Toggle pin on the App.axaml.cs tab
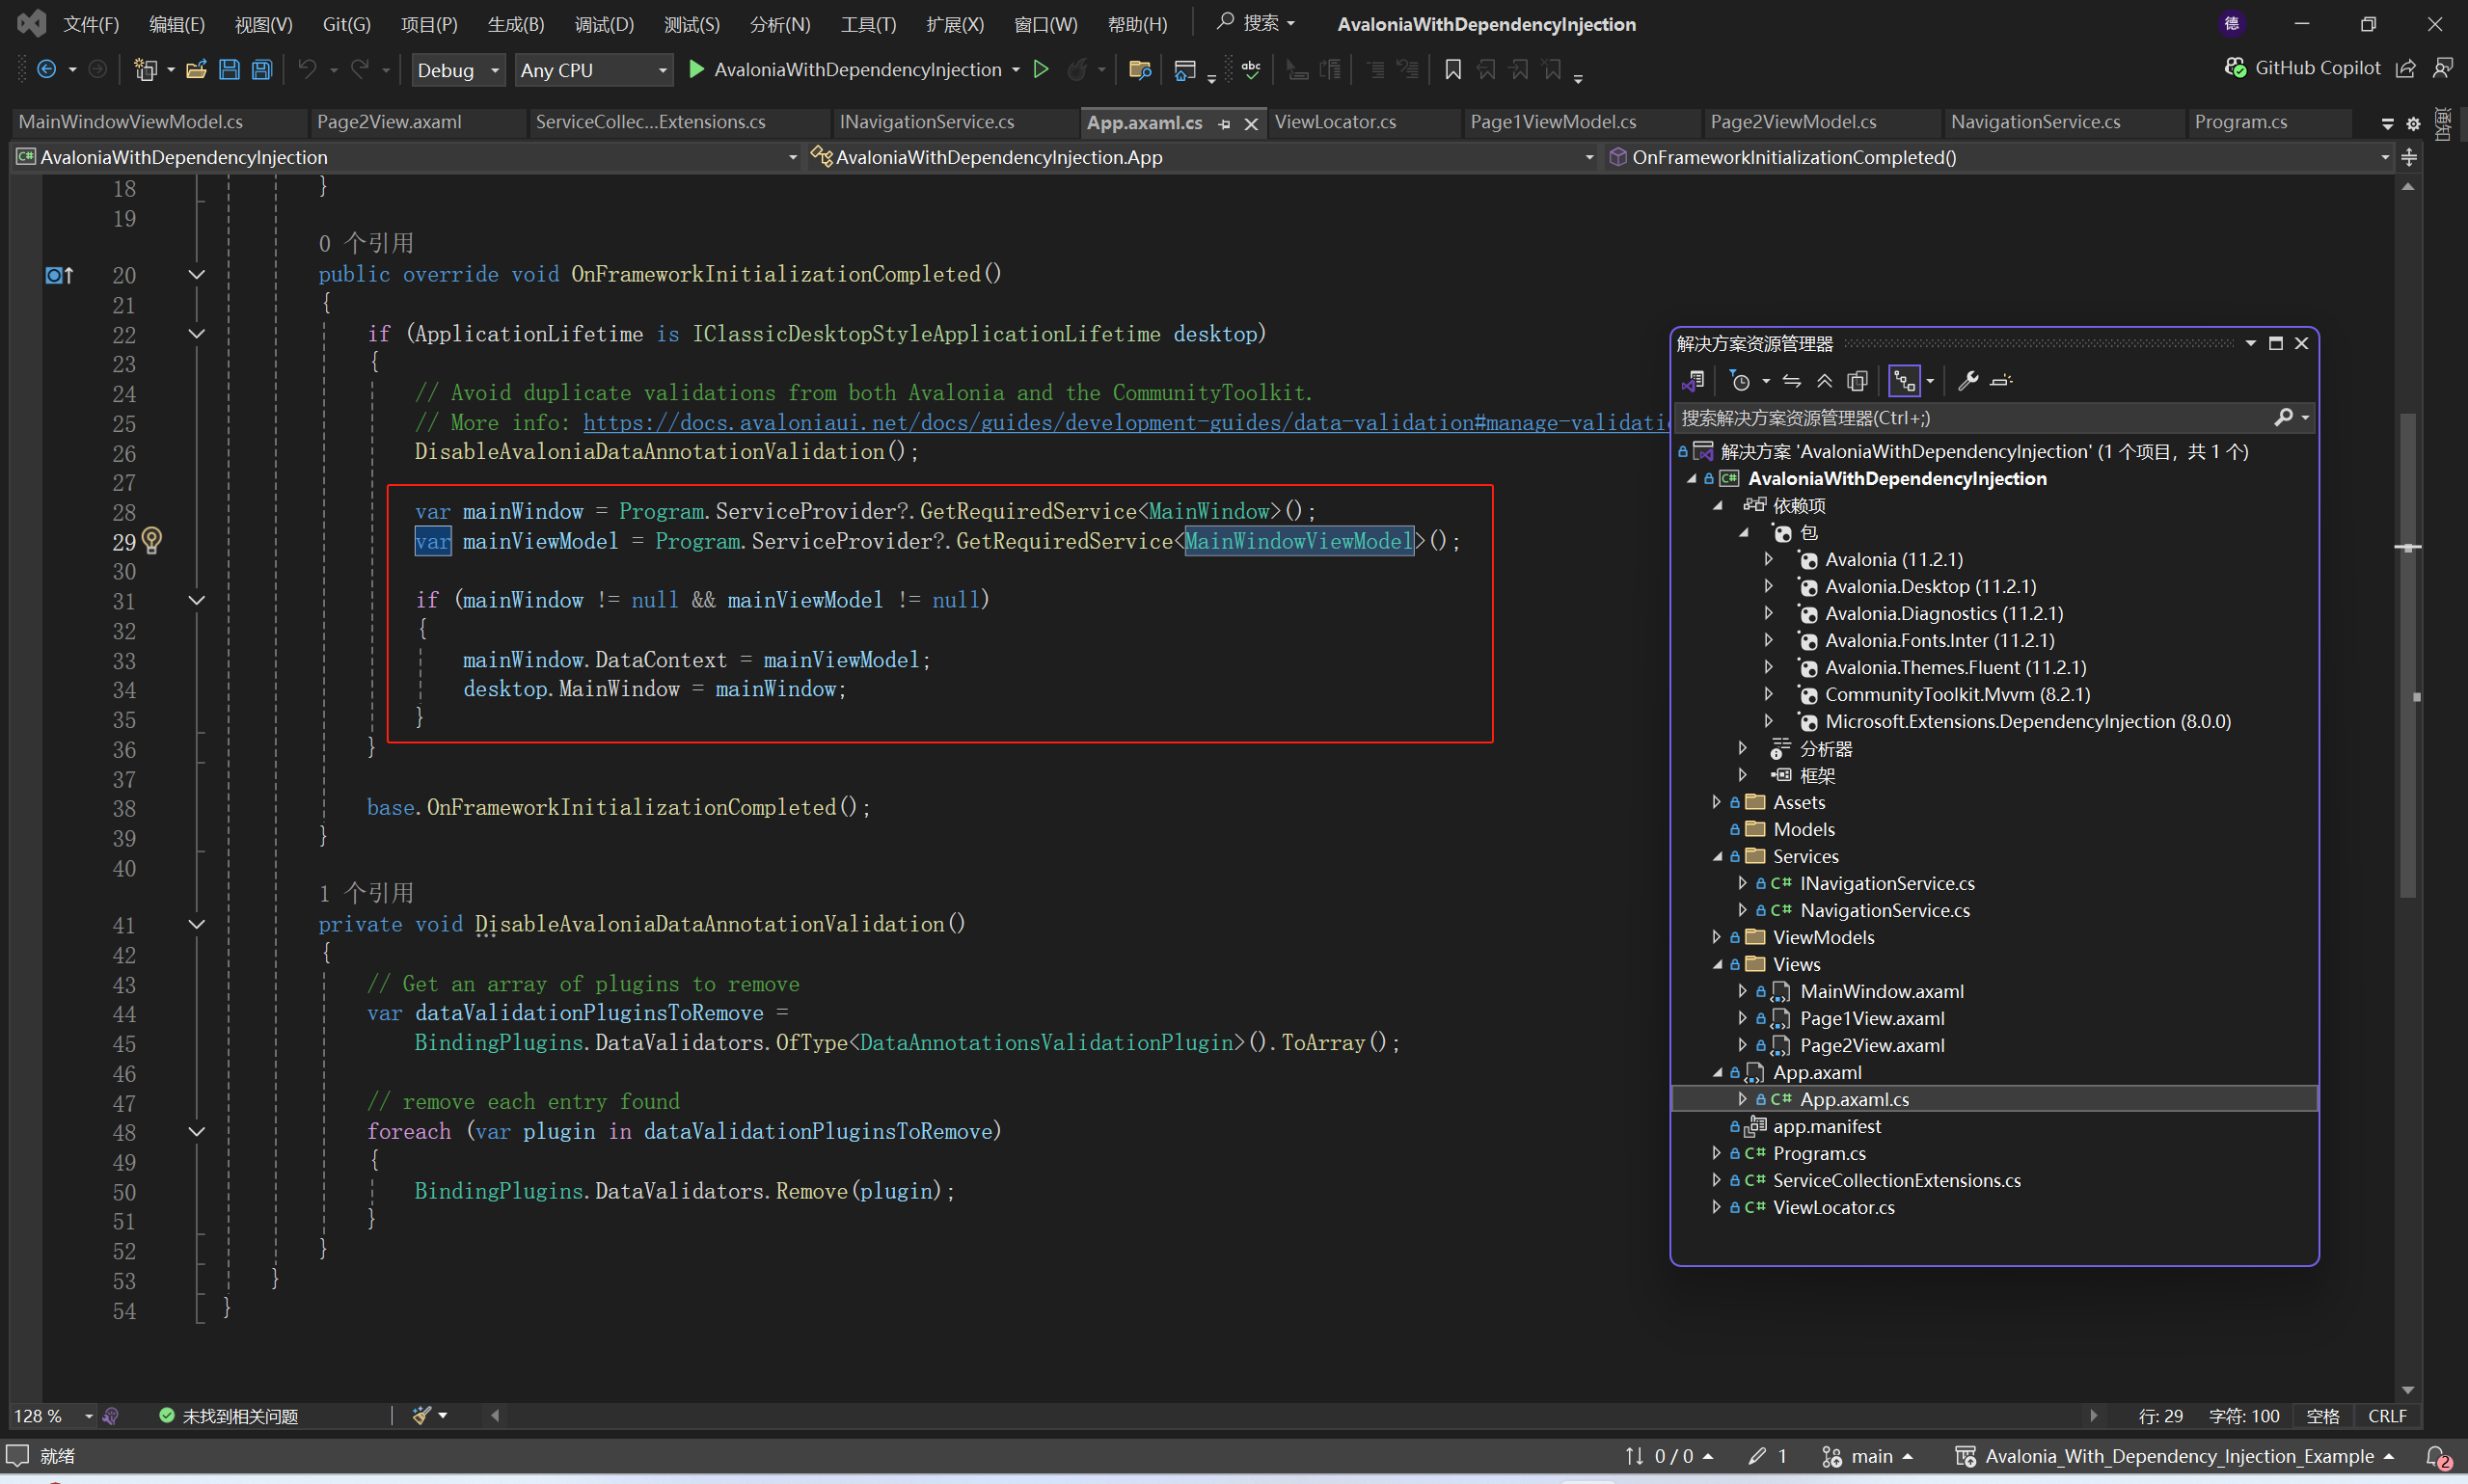Viewport: 2468px width, 1484px height. click(1224, 124)
